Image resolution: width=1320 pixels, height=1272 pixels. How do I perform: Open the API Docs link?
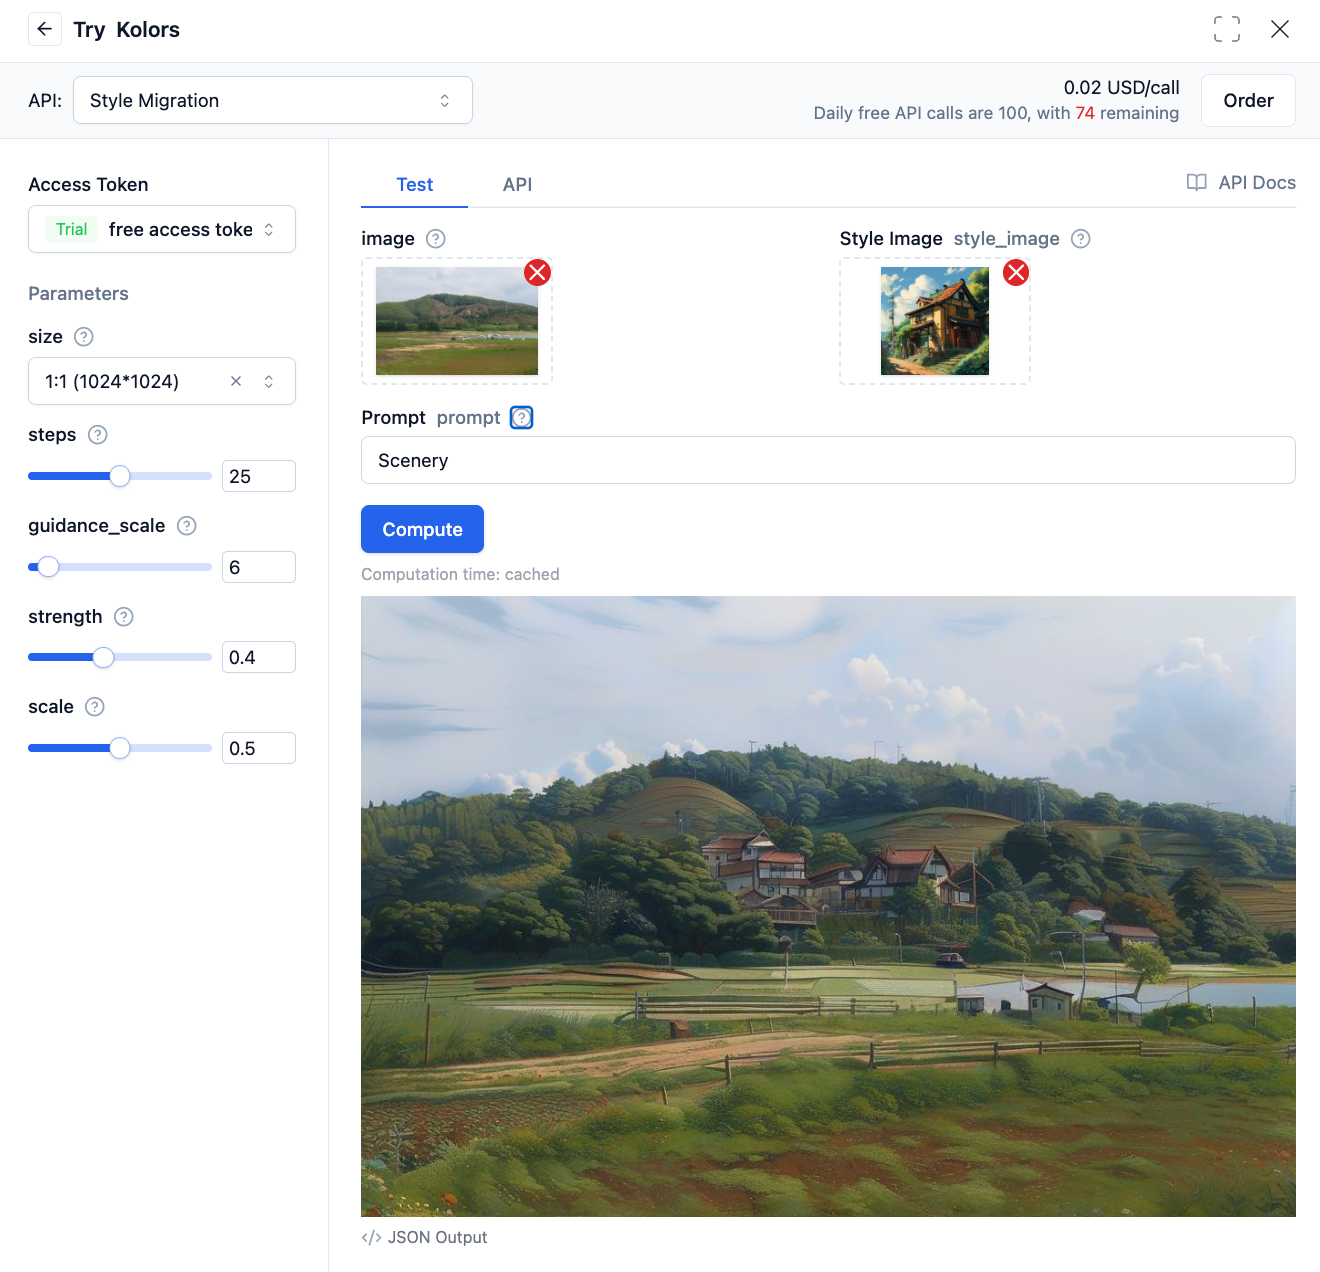pos(1241,183)
